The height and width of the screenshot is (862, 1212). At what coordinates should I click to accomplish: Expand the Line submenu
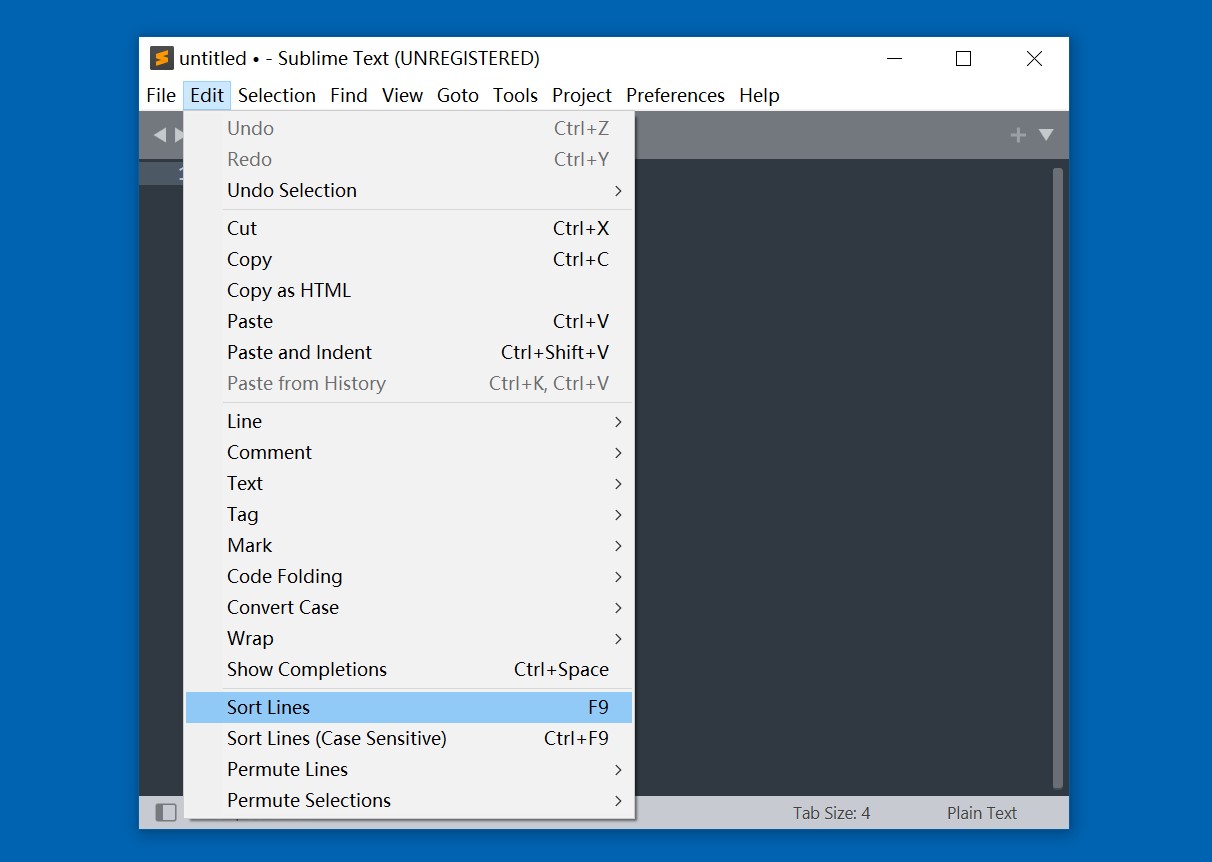coord(409,421)
